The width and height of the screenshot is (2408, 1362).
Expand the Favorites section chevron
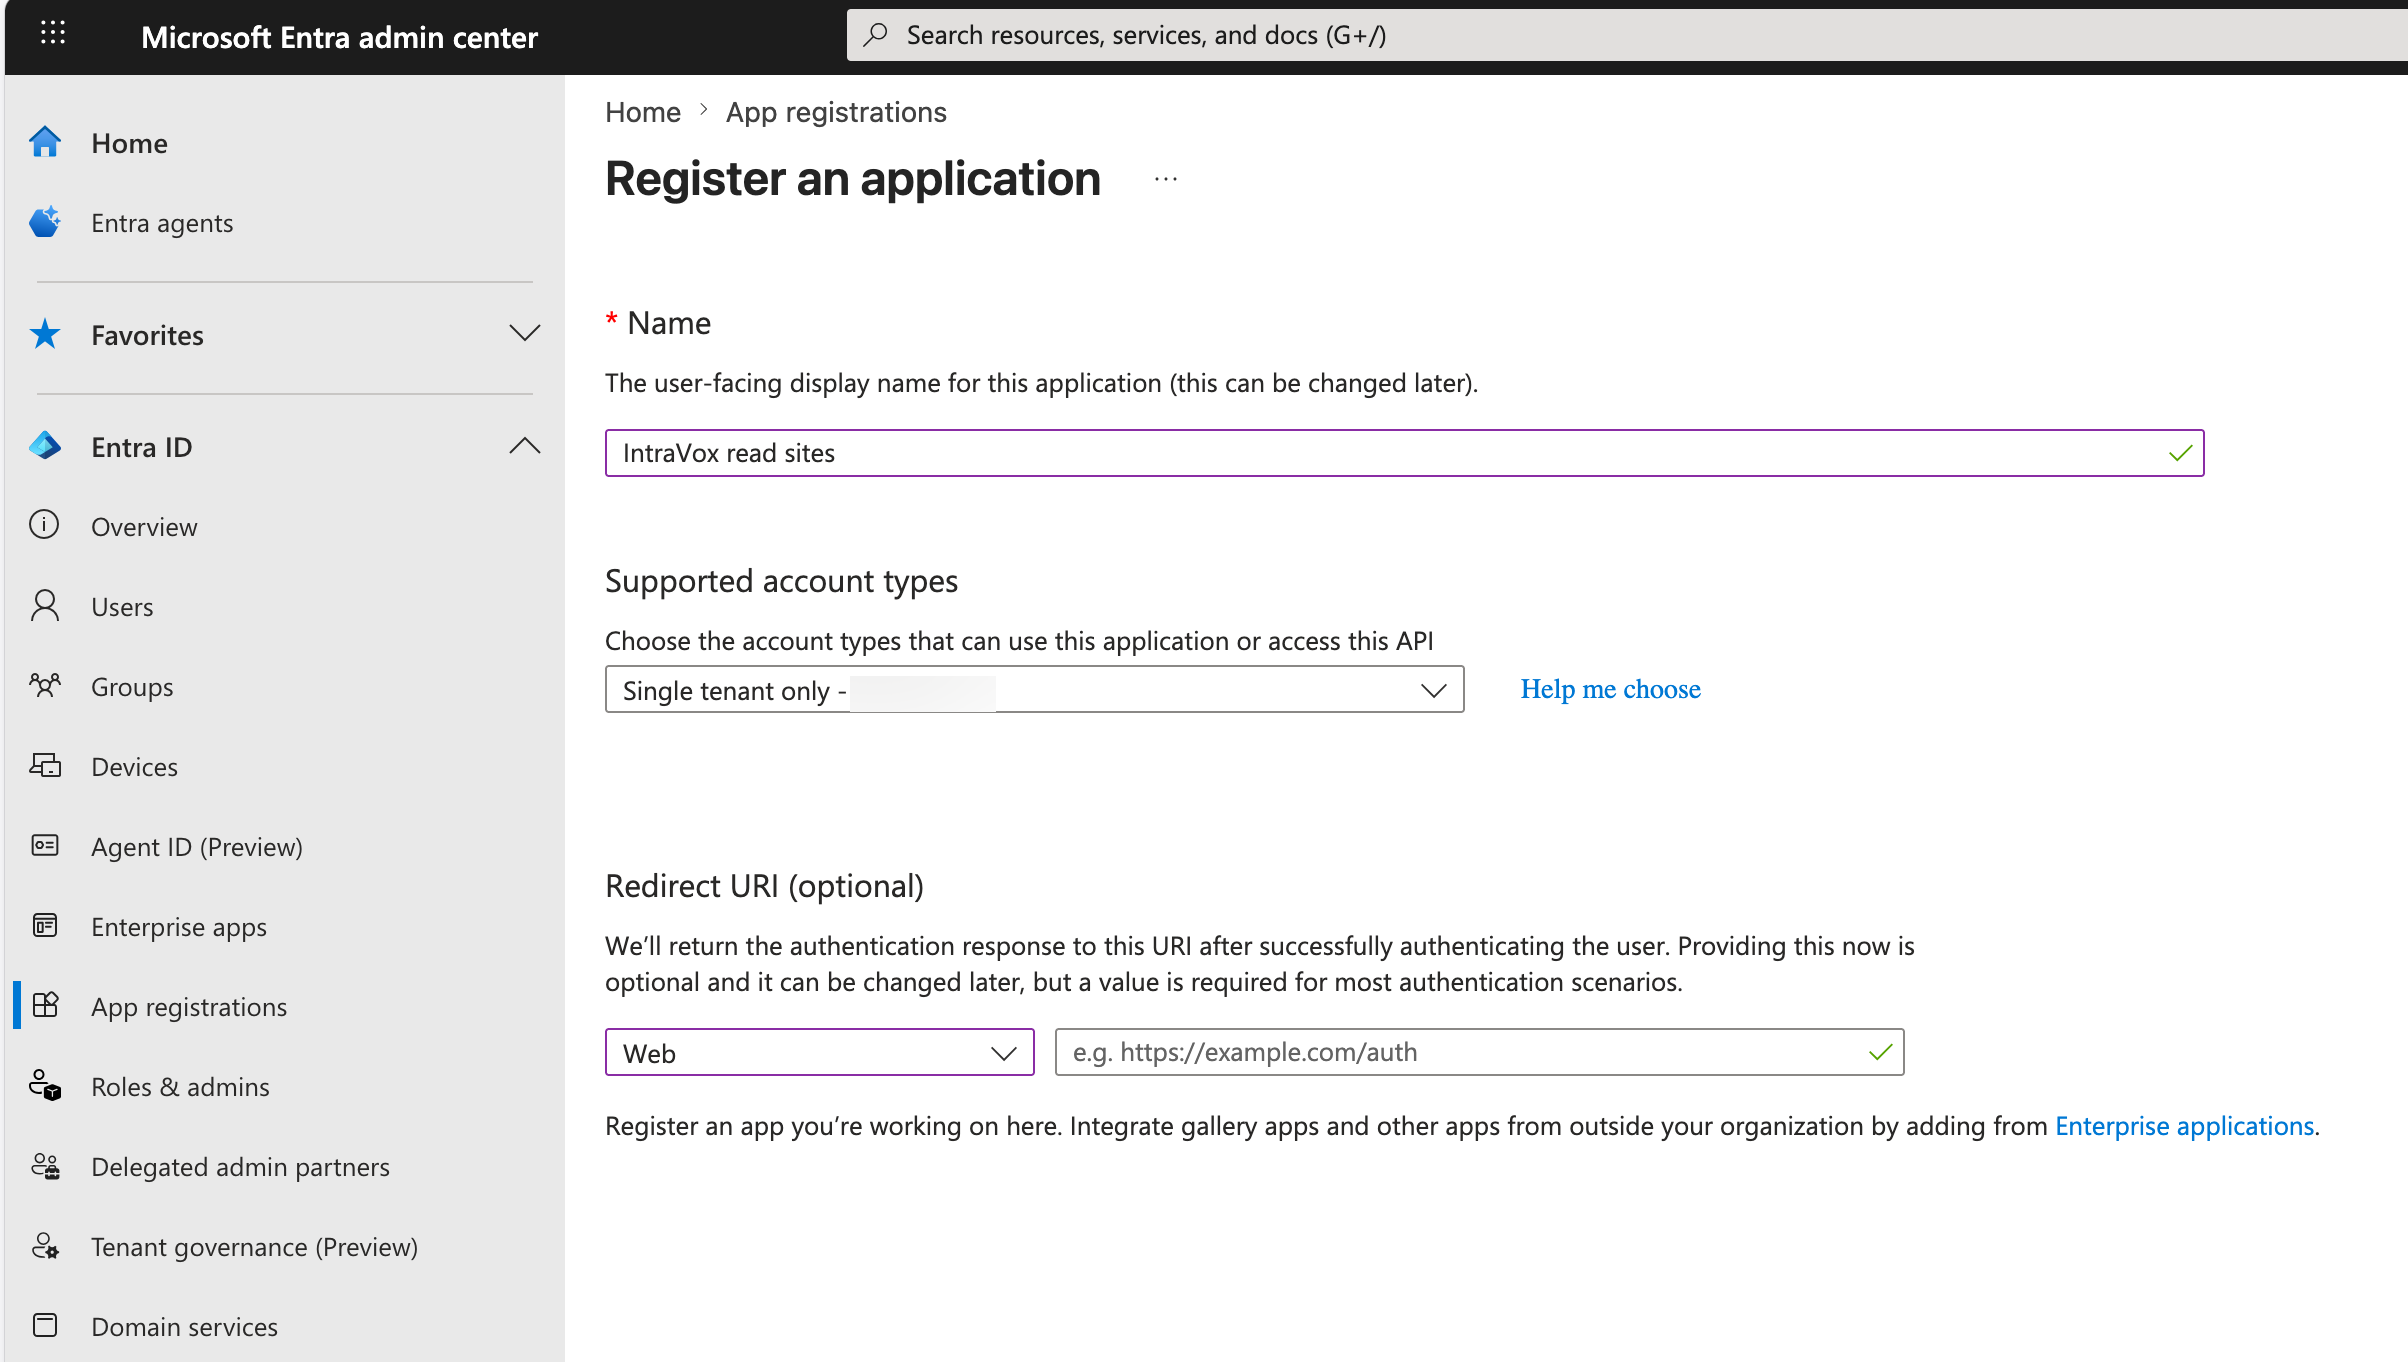[524, 334]
